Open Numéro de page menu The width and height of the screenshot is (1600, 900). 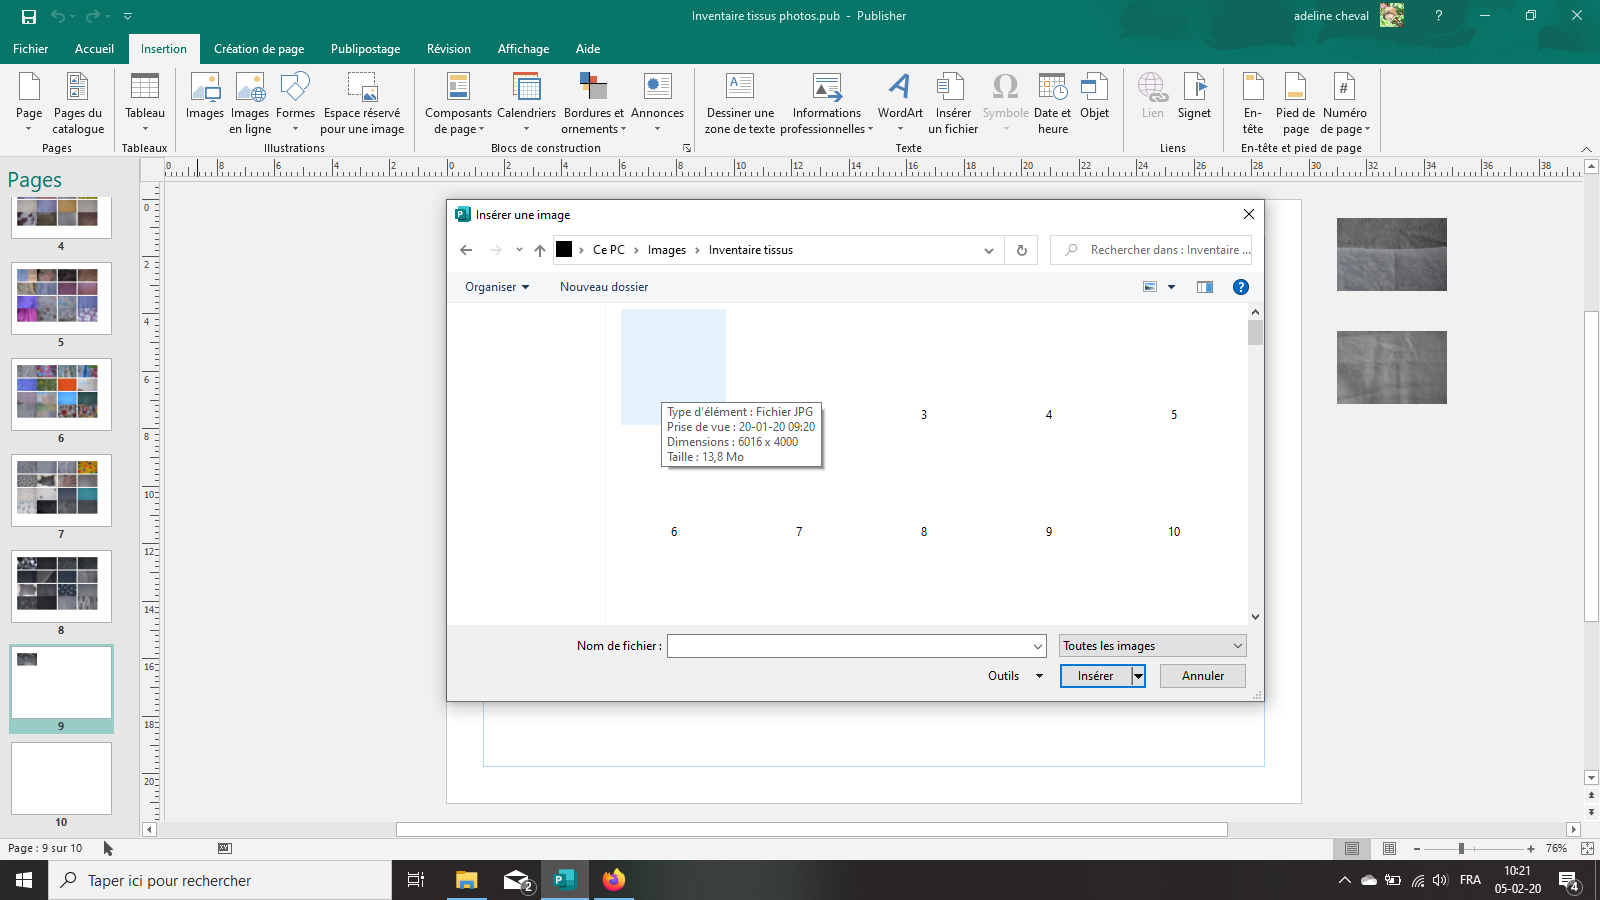tap(1345, 102)
